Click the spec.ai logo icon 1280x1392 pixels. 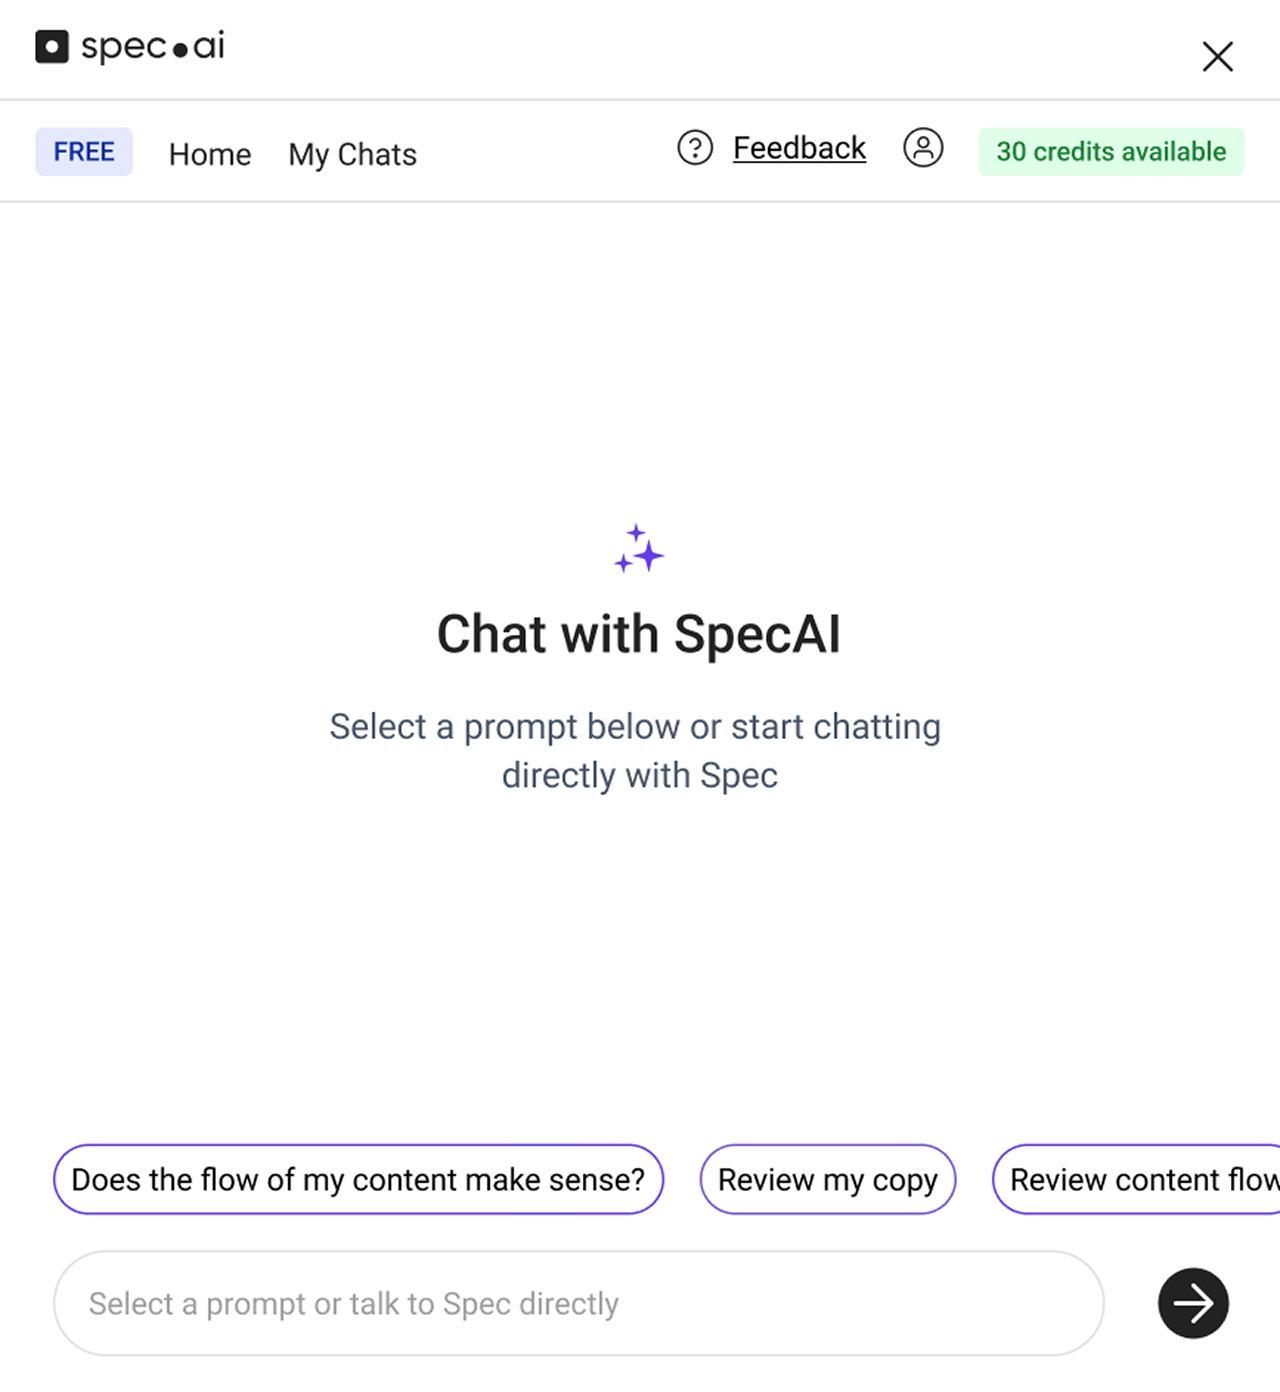coord(52,47)
